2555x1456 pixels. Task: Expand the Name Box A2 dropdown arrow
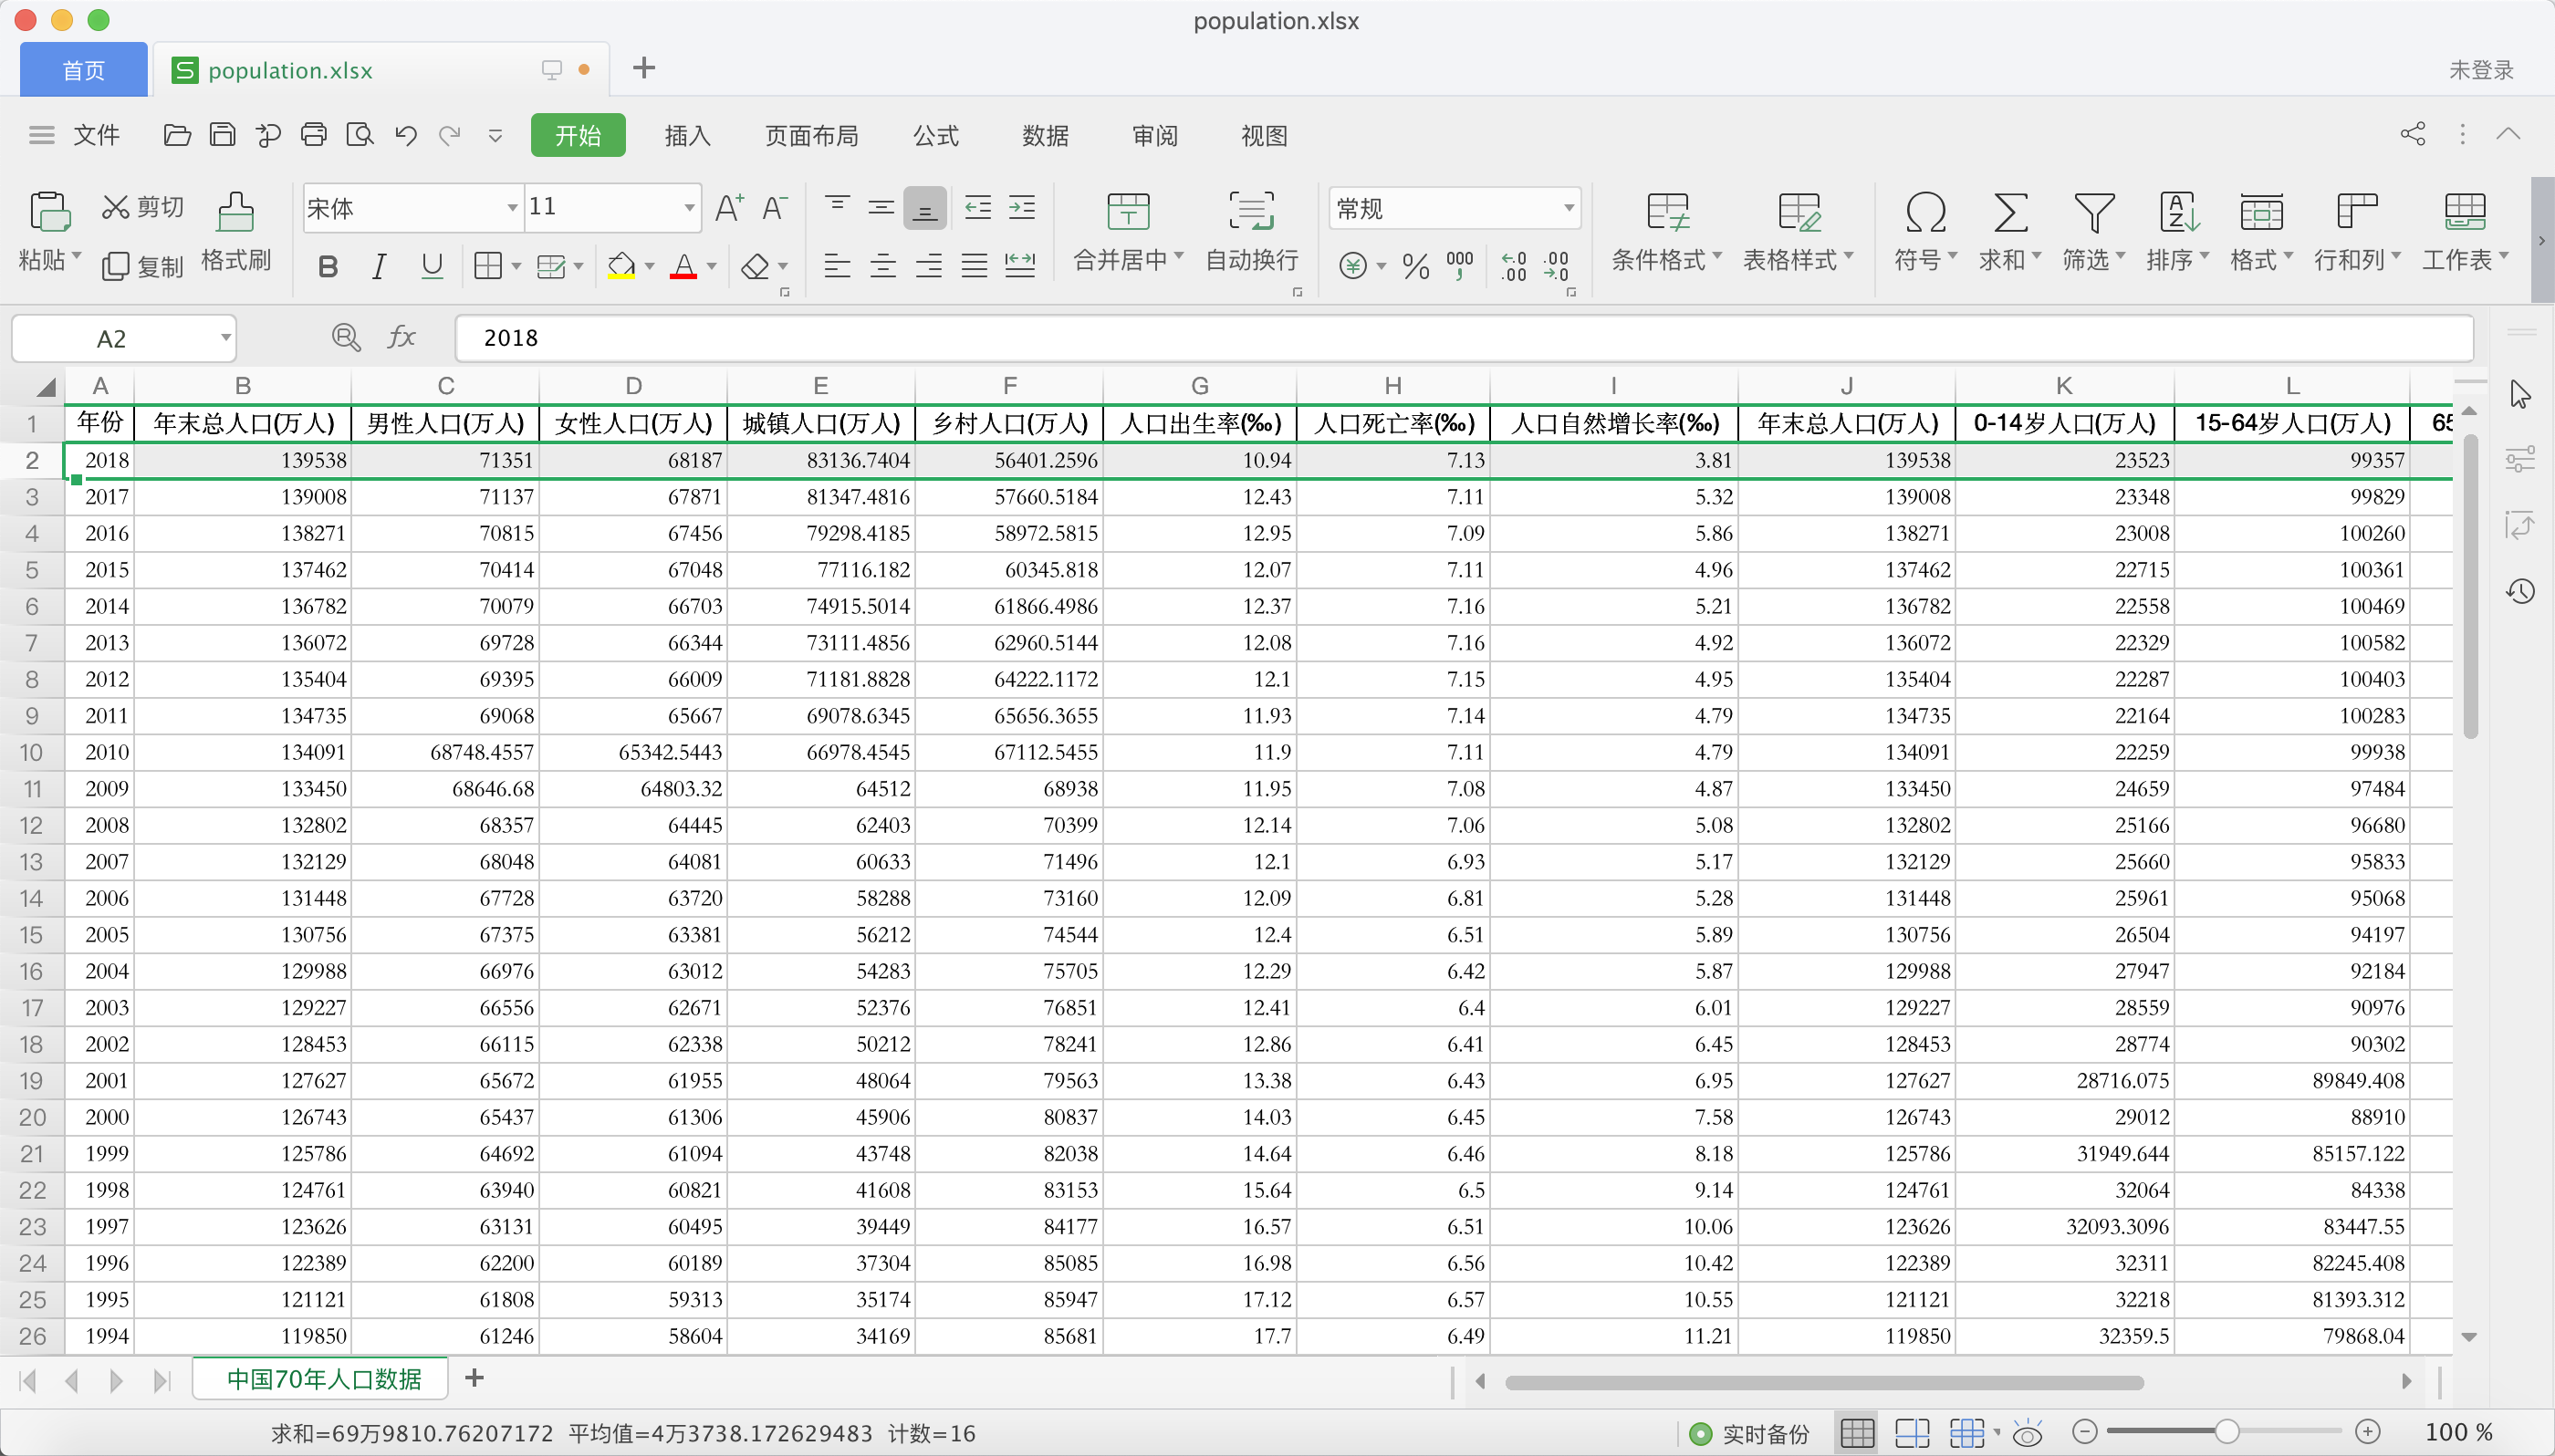point(226,338)
